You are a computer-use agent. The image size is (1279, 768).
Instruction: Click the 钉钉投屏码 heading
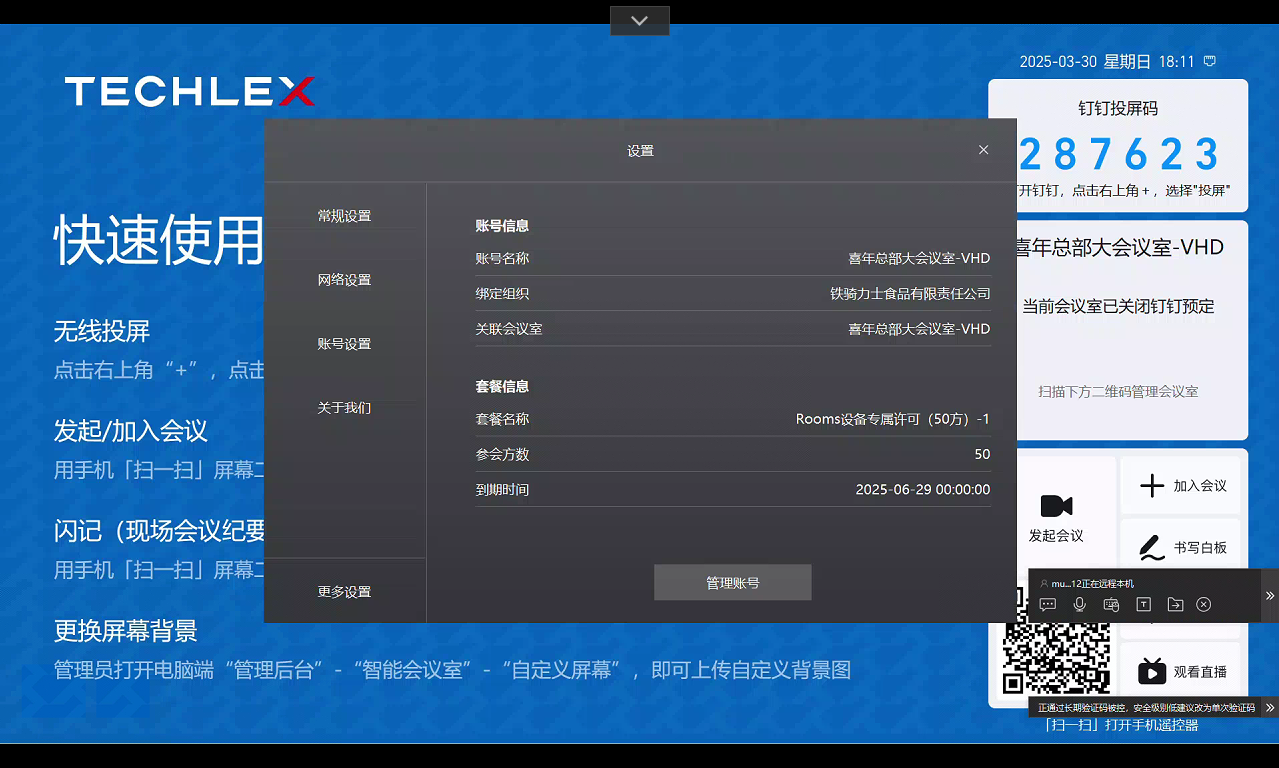click(1118, 108)
